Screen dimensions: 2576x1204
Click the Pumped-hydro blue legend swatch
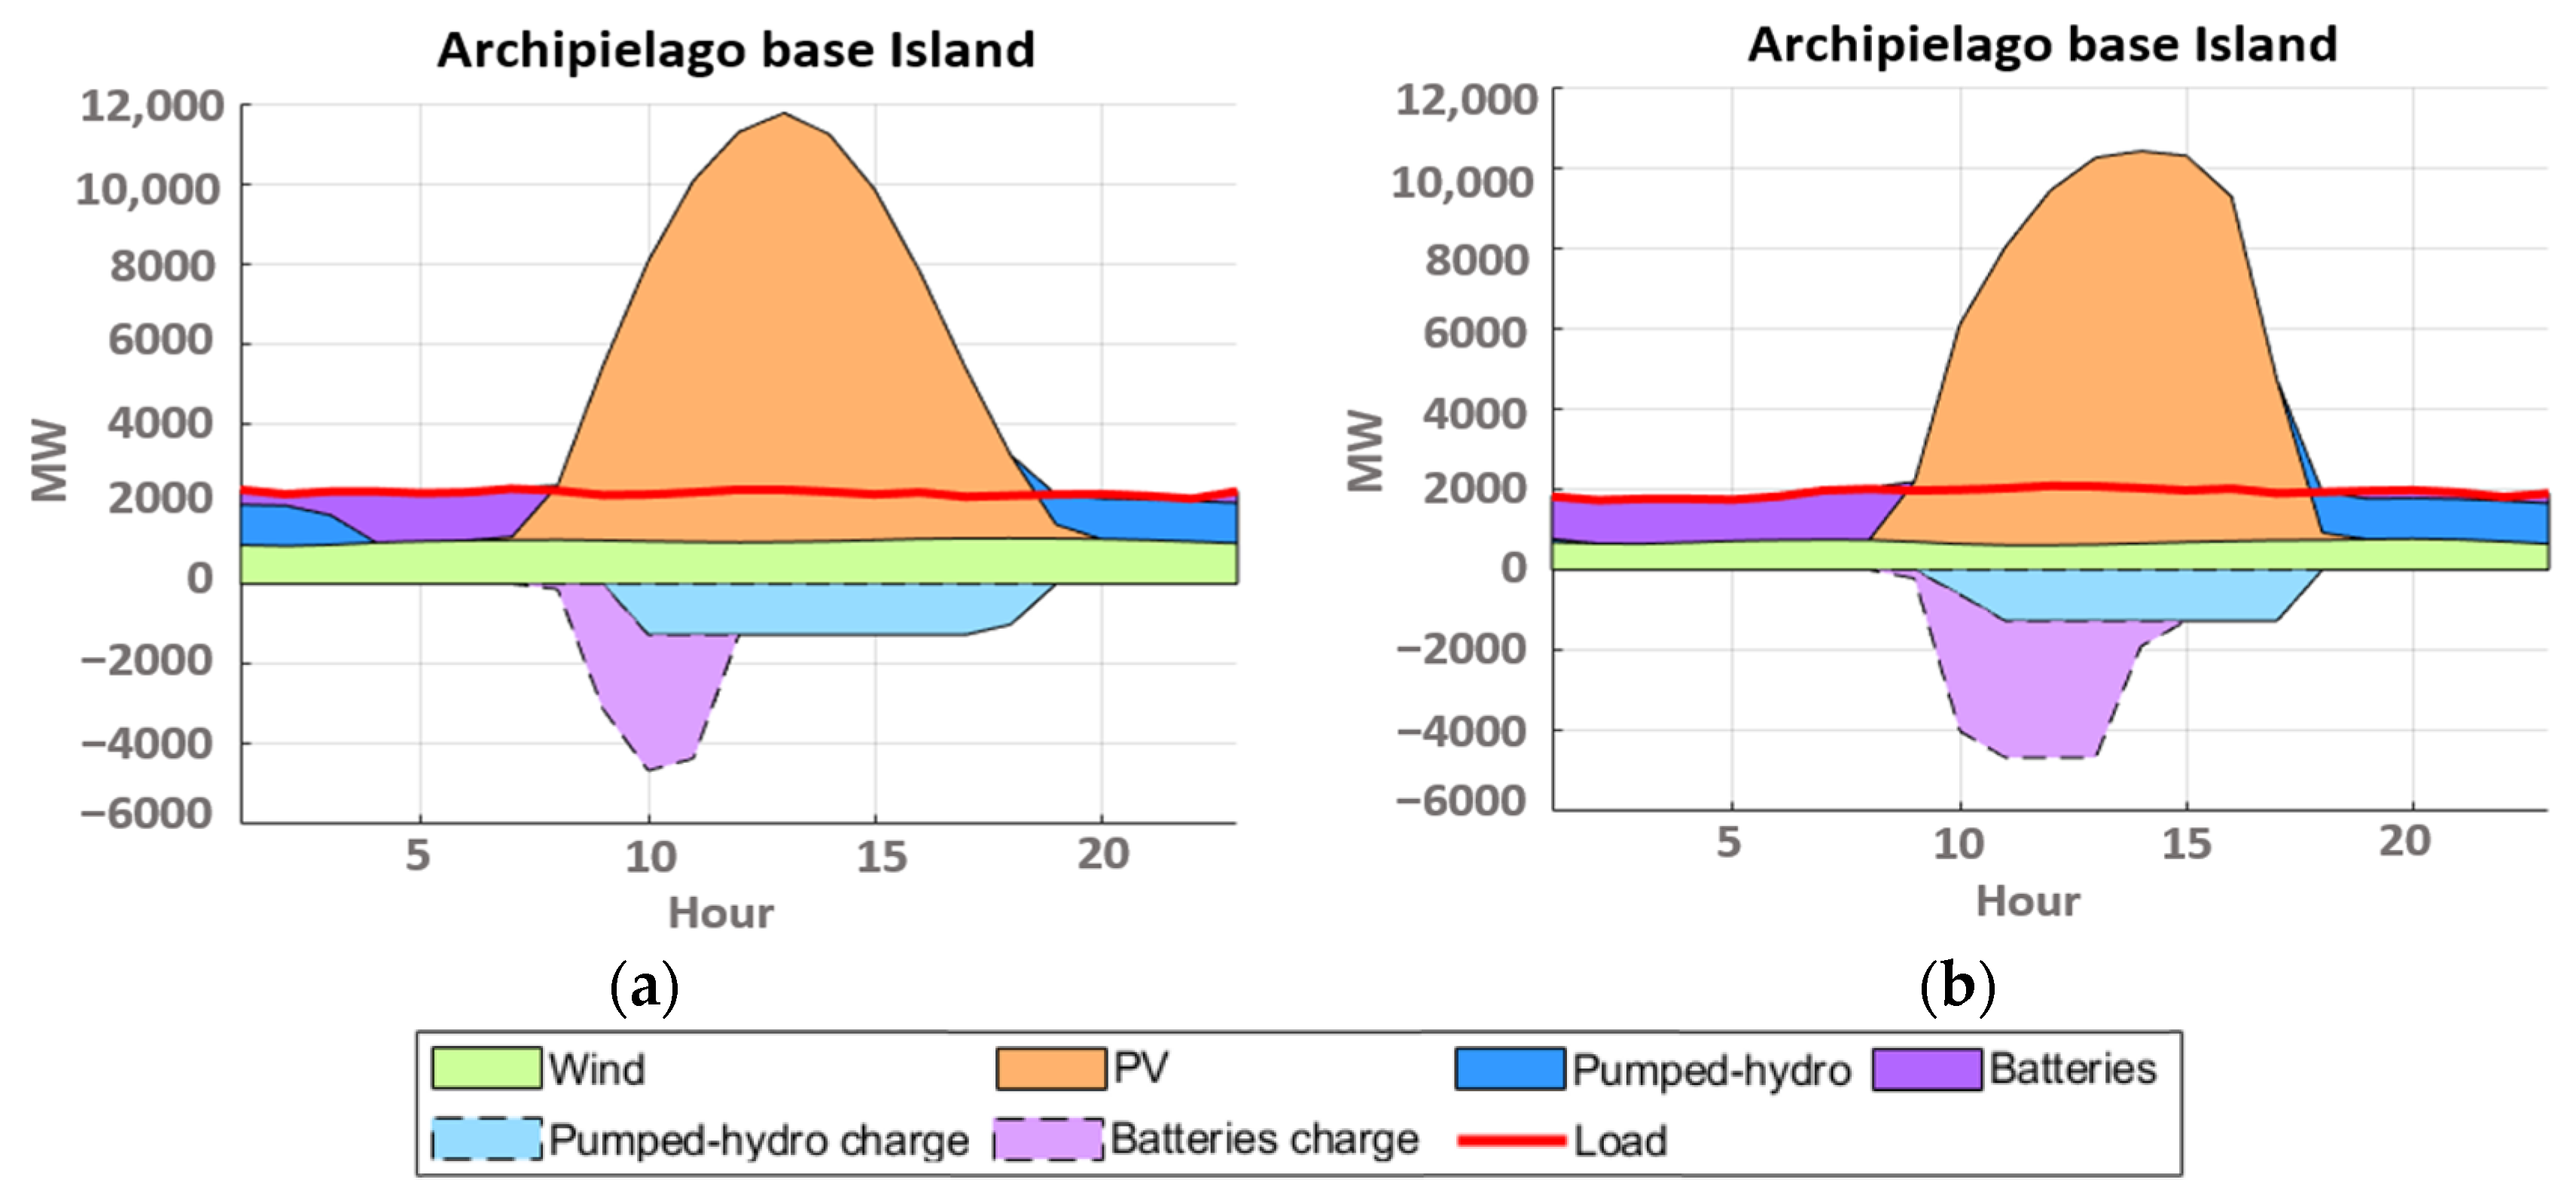[1510, 1068]
